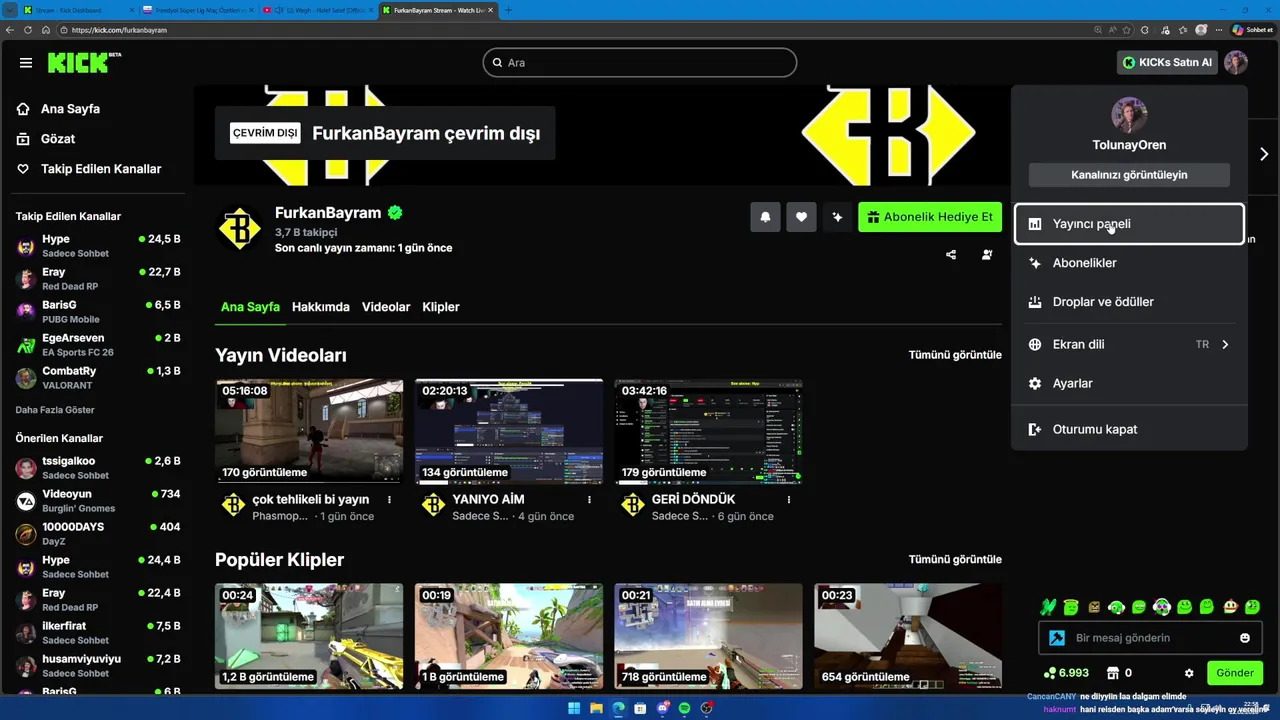Open chat settings gear icon
This screenshot has width=1280, height=720.
(1189, 673)
